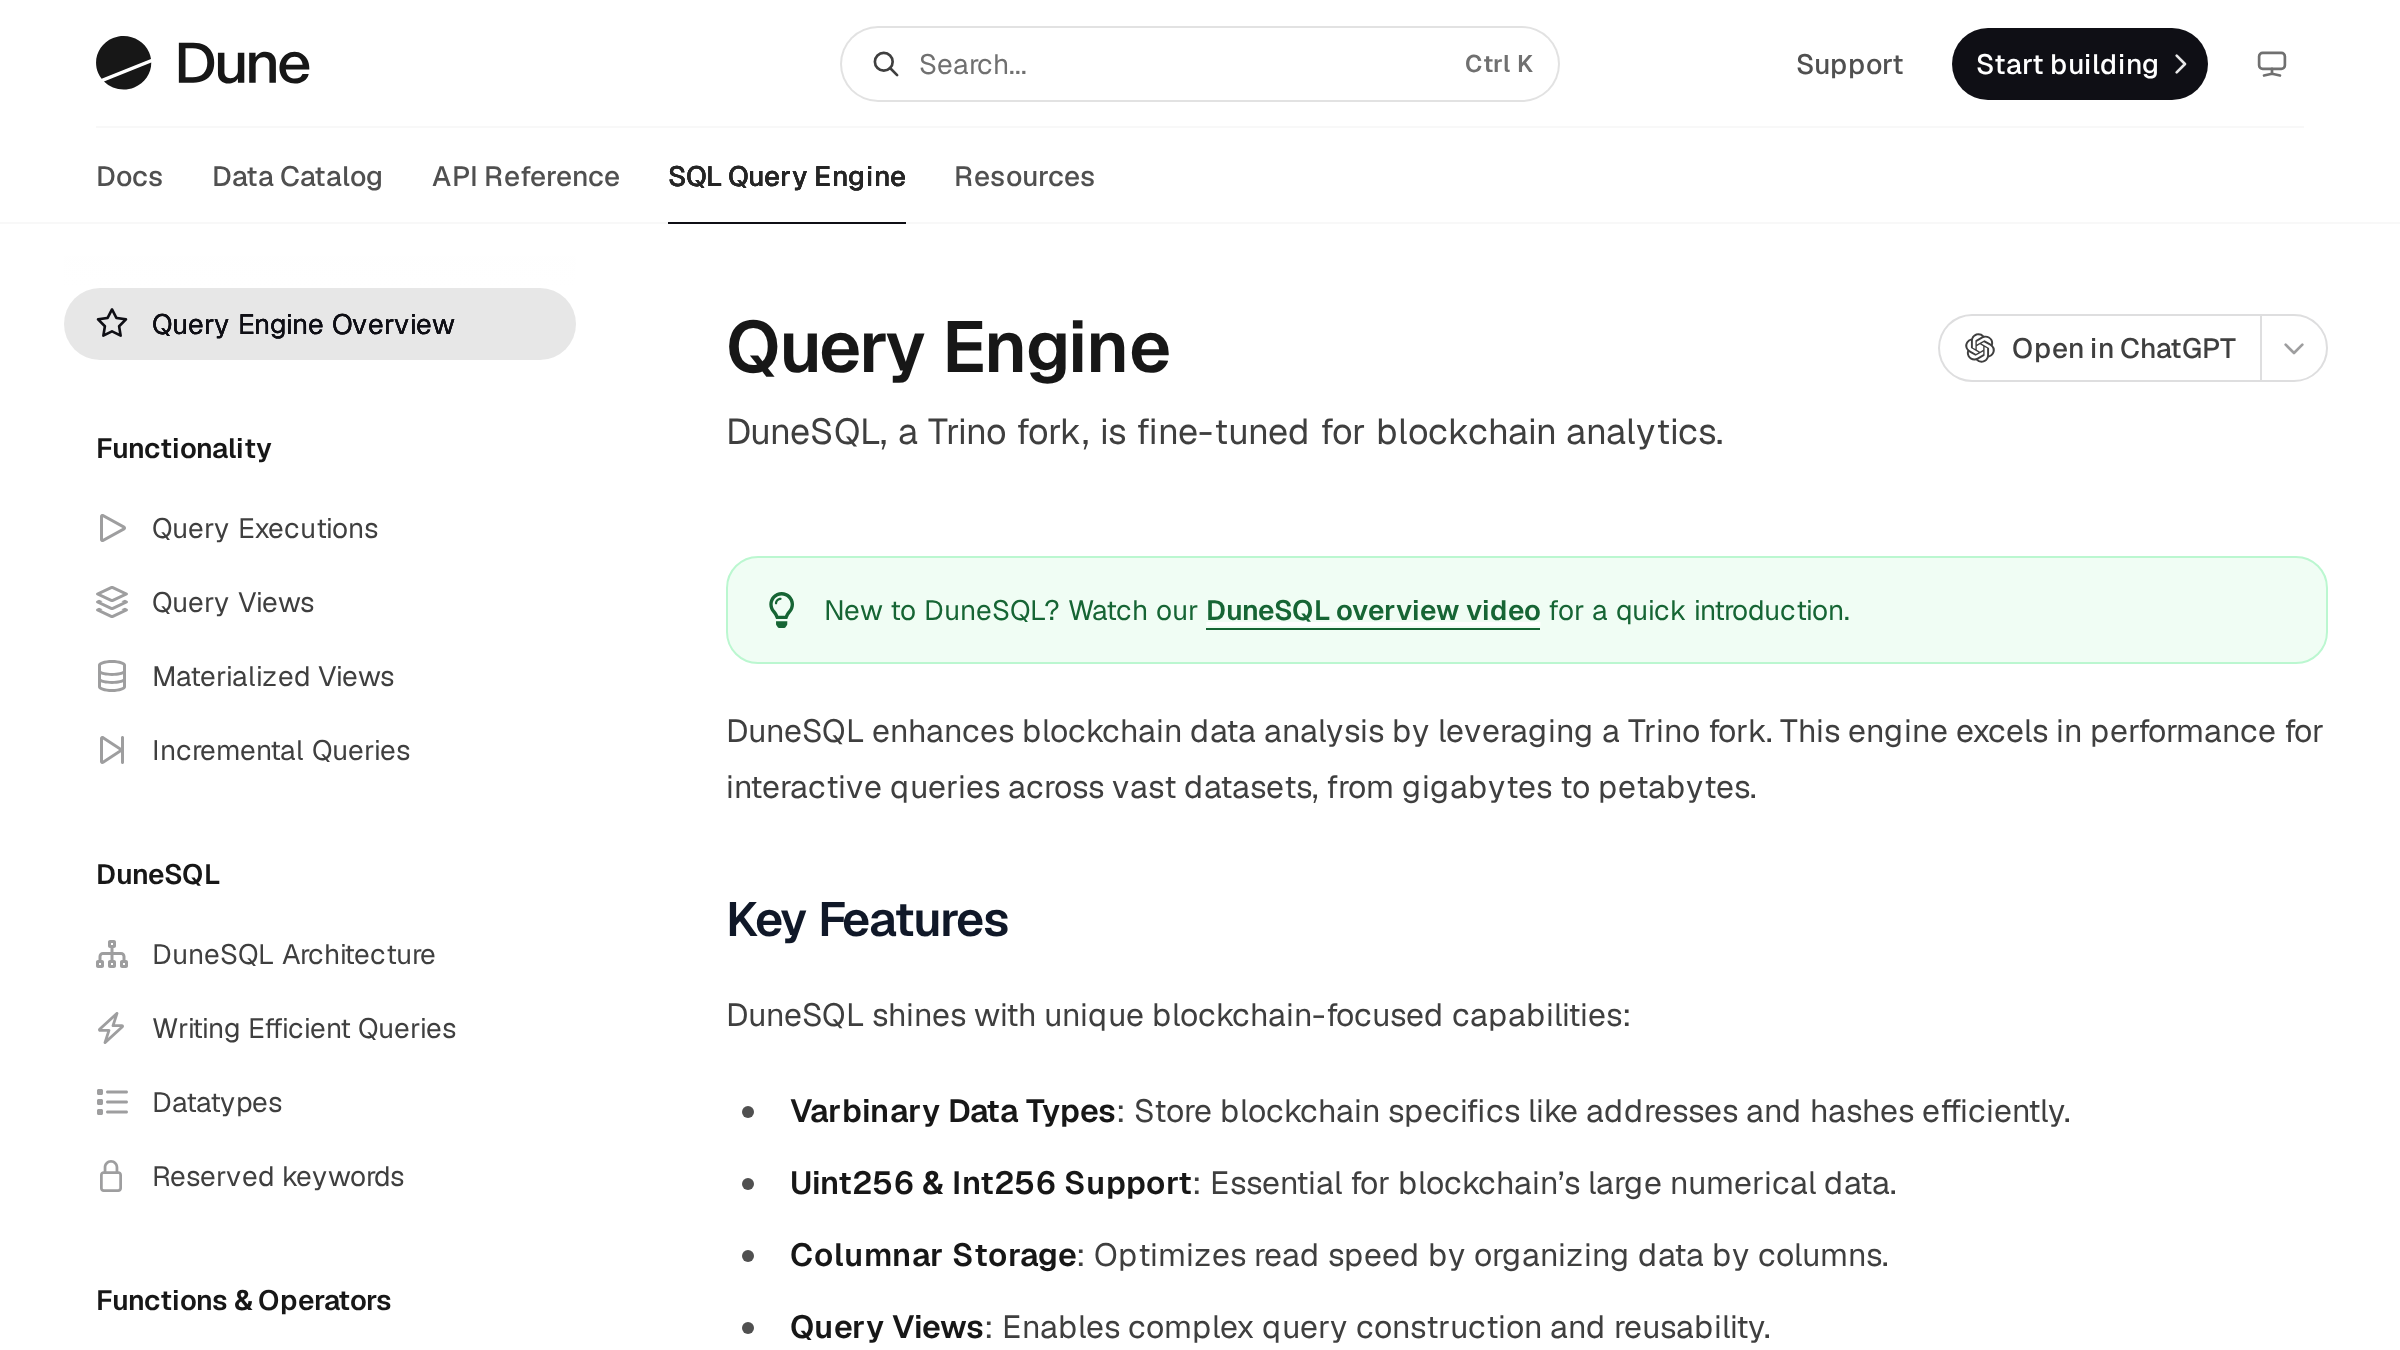Click the search magnifier icon
Image resolution: width=2400 pixels, height=1350 pixels.
[886, 64]
